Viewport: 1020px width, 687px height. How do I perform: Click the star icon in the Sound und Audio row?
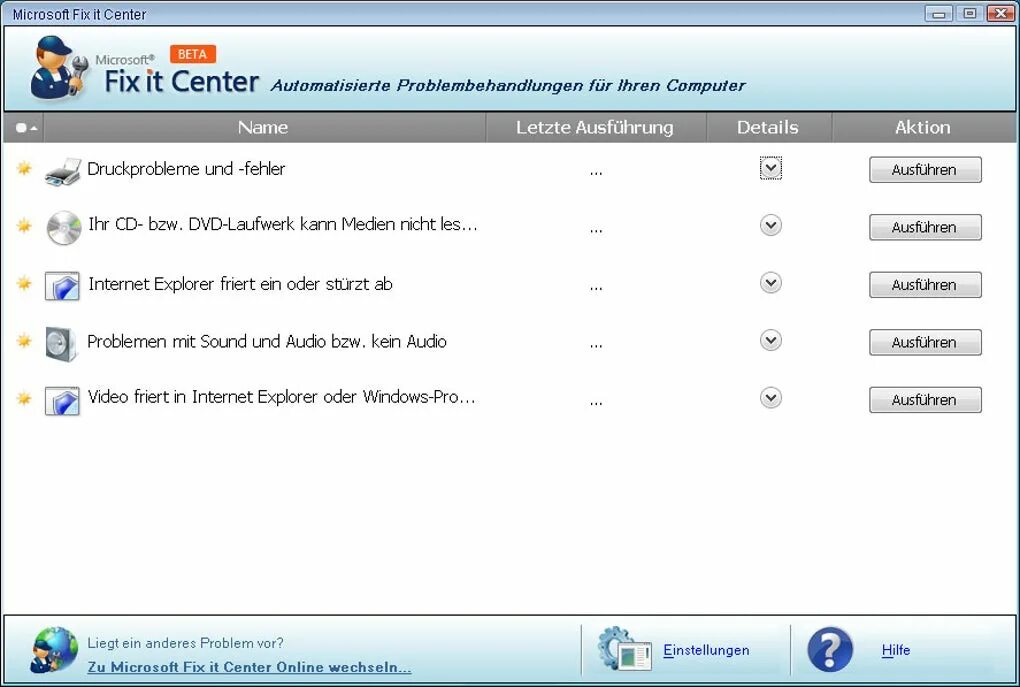pos(24,340)
